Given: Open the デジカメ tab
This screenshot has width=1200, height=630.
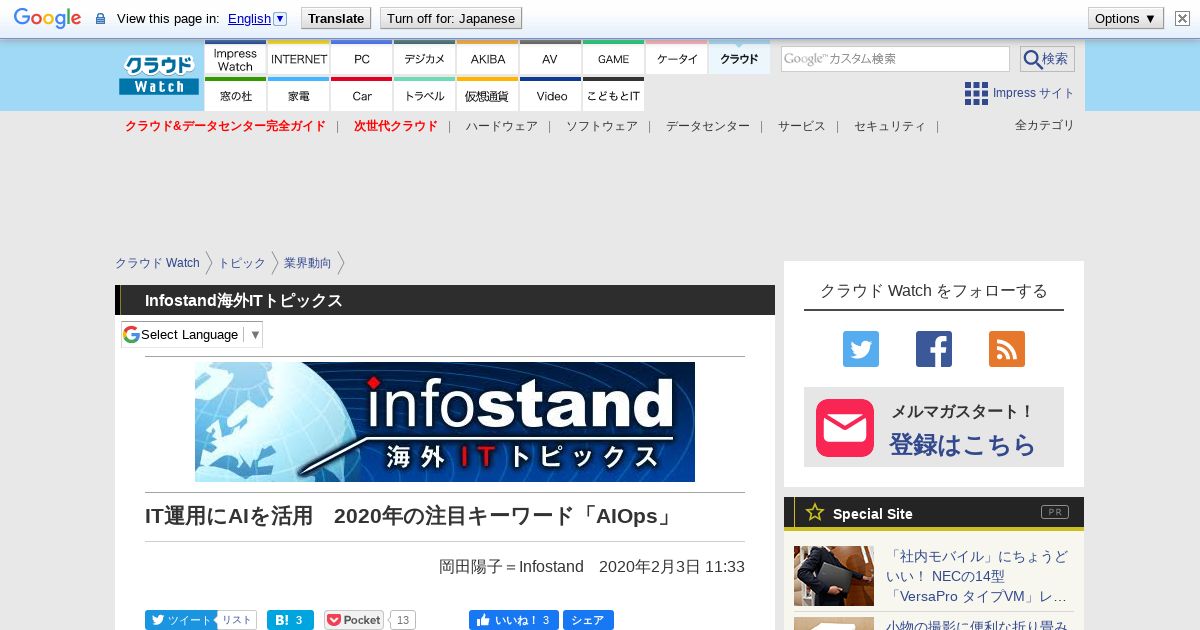Looking at the screenshot, I should click(x=425, y=59).
